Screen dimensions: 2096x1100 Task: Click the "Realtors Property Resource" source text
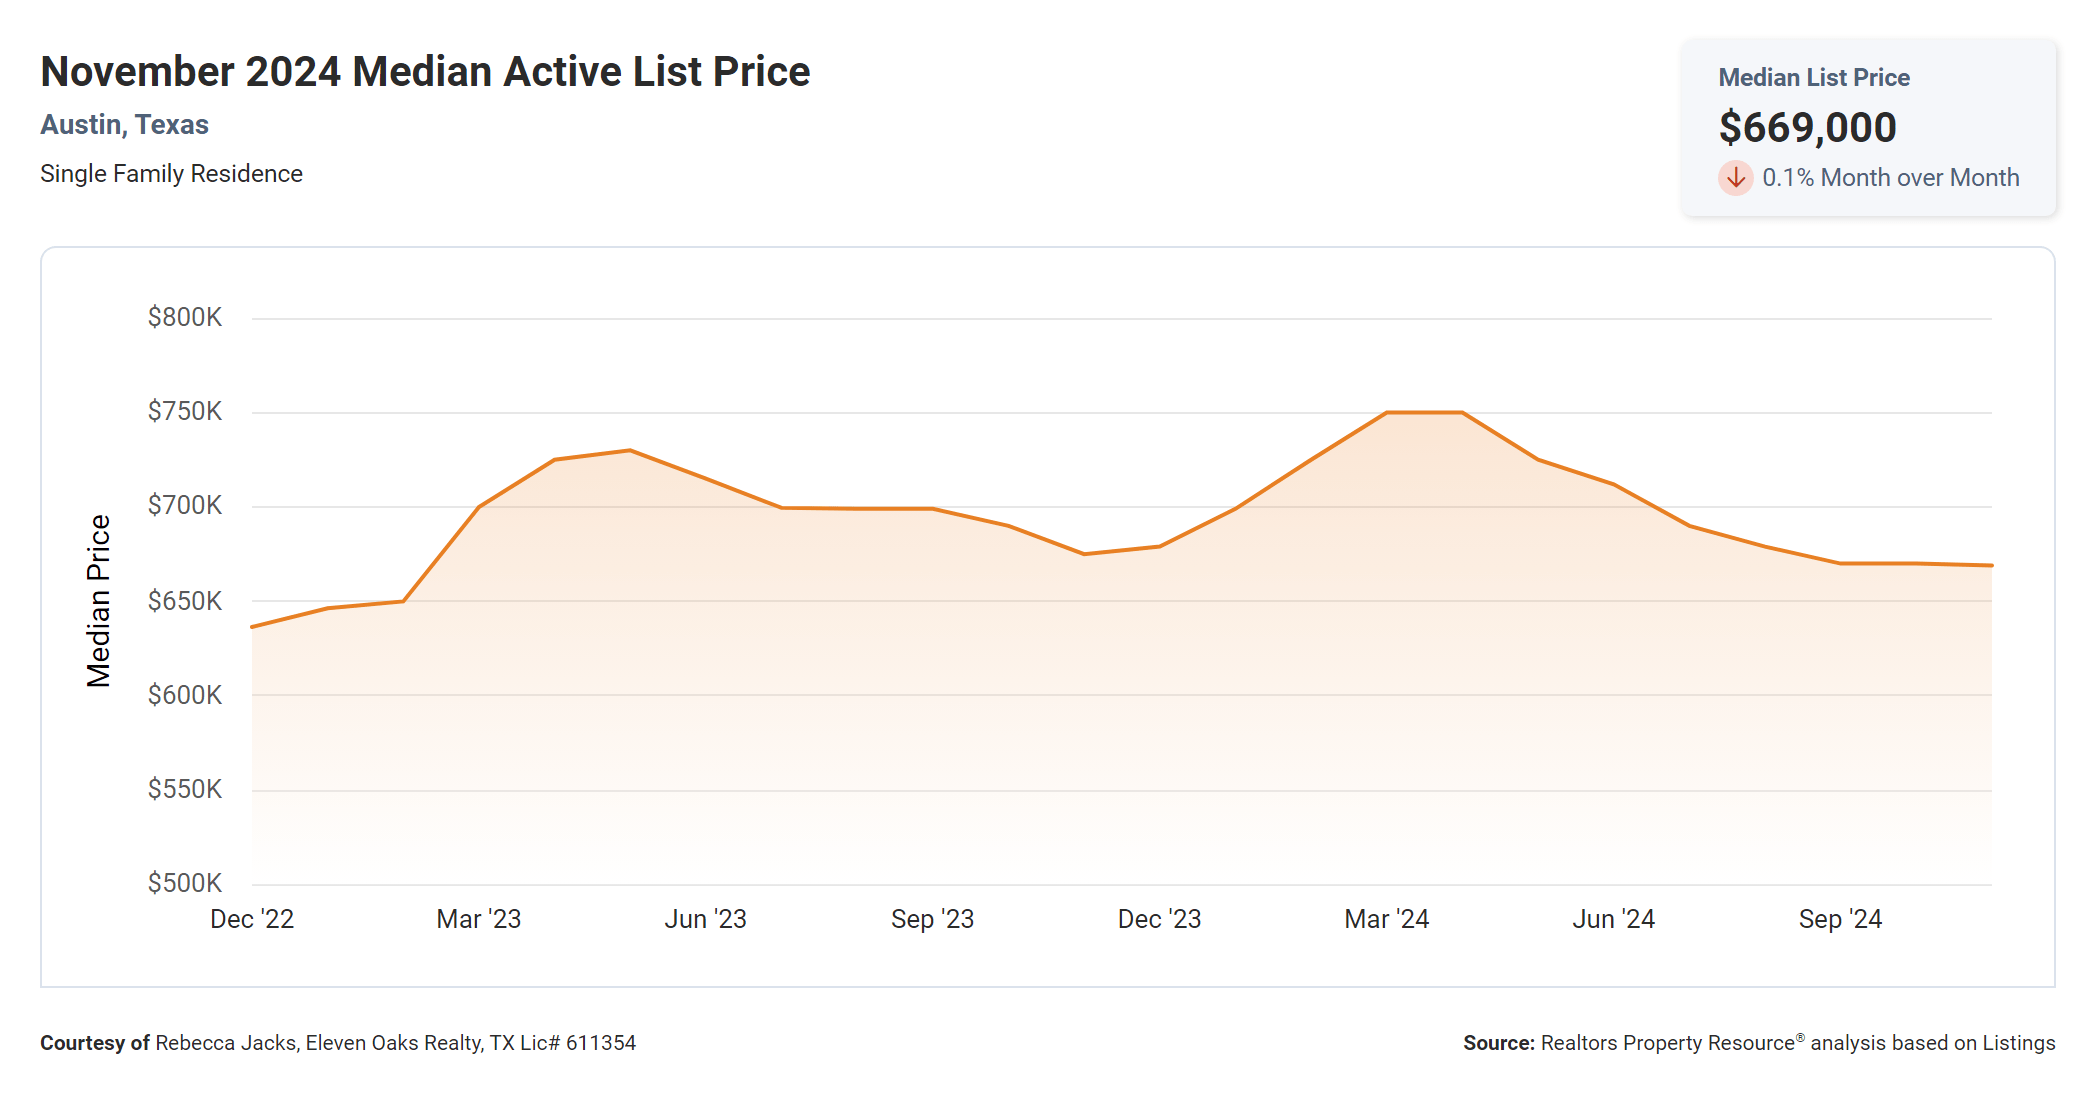(x=1667, y=1043)
